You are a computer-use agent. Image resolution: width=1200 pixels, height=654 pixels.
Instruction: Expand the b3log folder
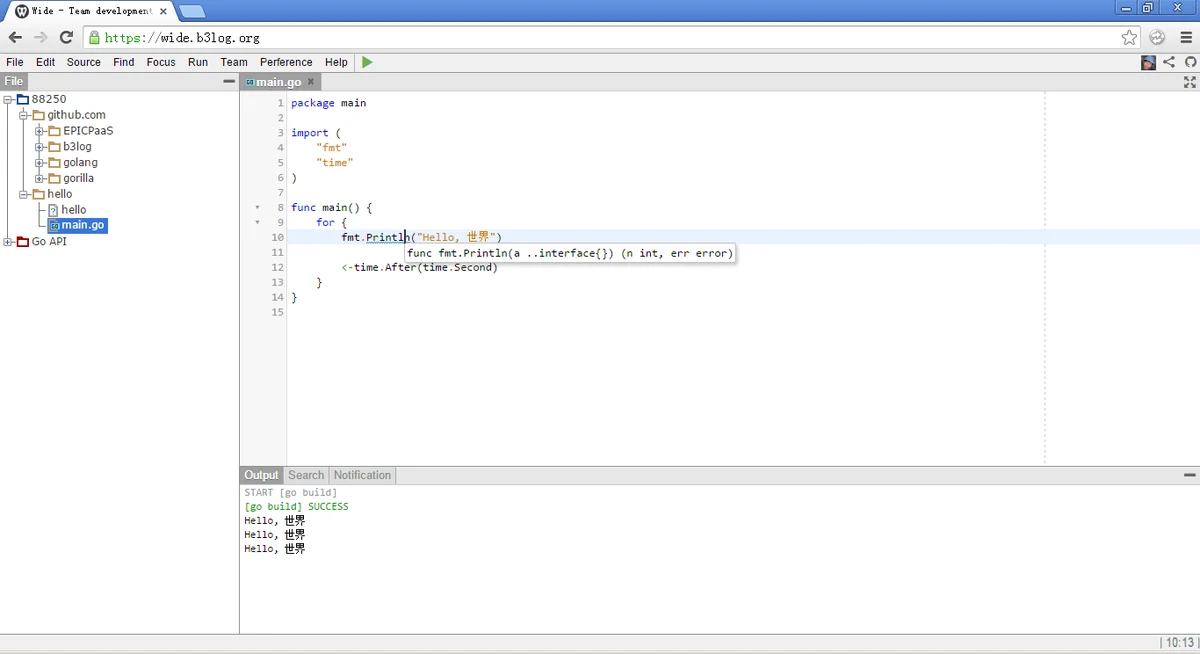click(40, 147)
